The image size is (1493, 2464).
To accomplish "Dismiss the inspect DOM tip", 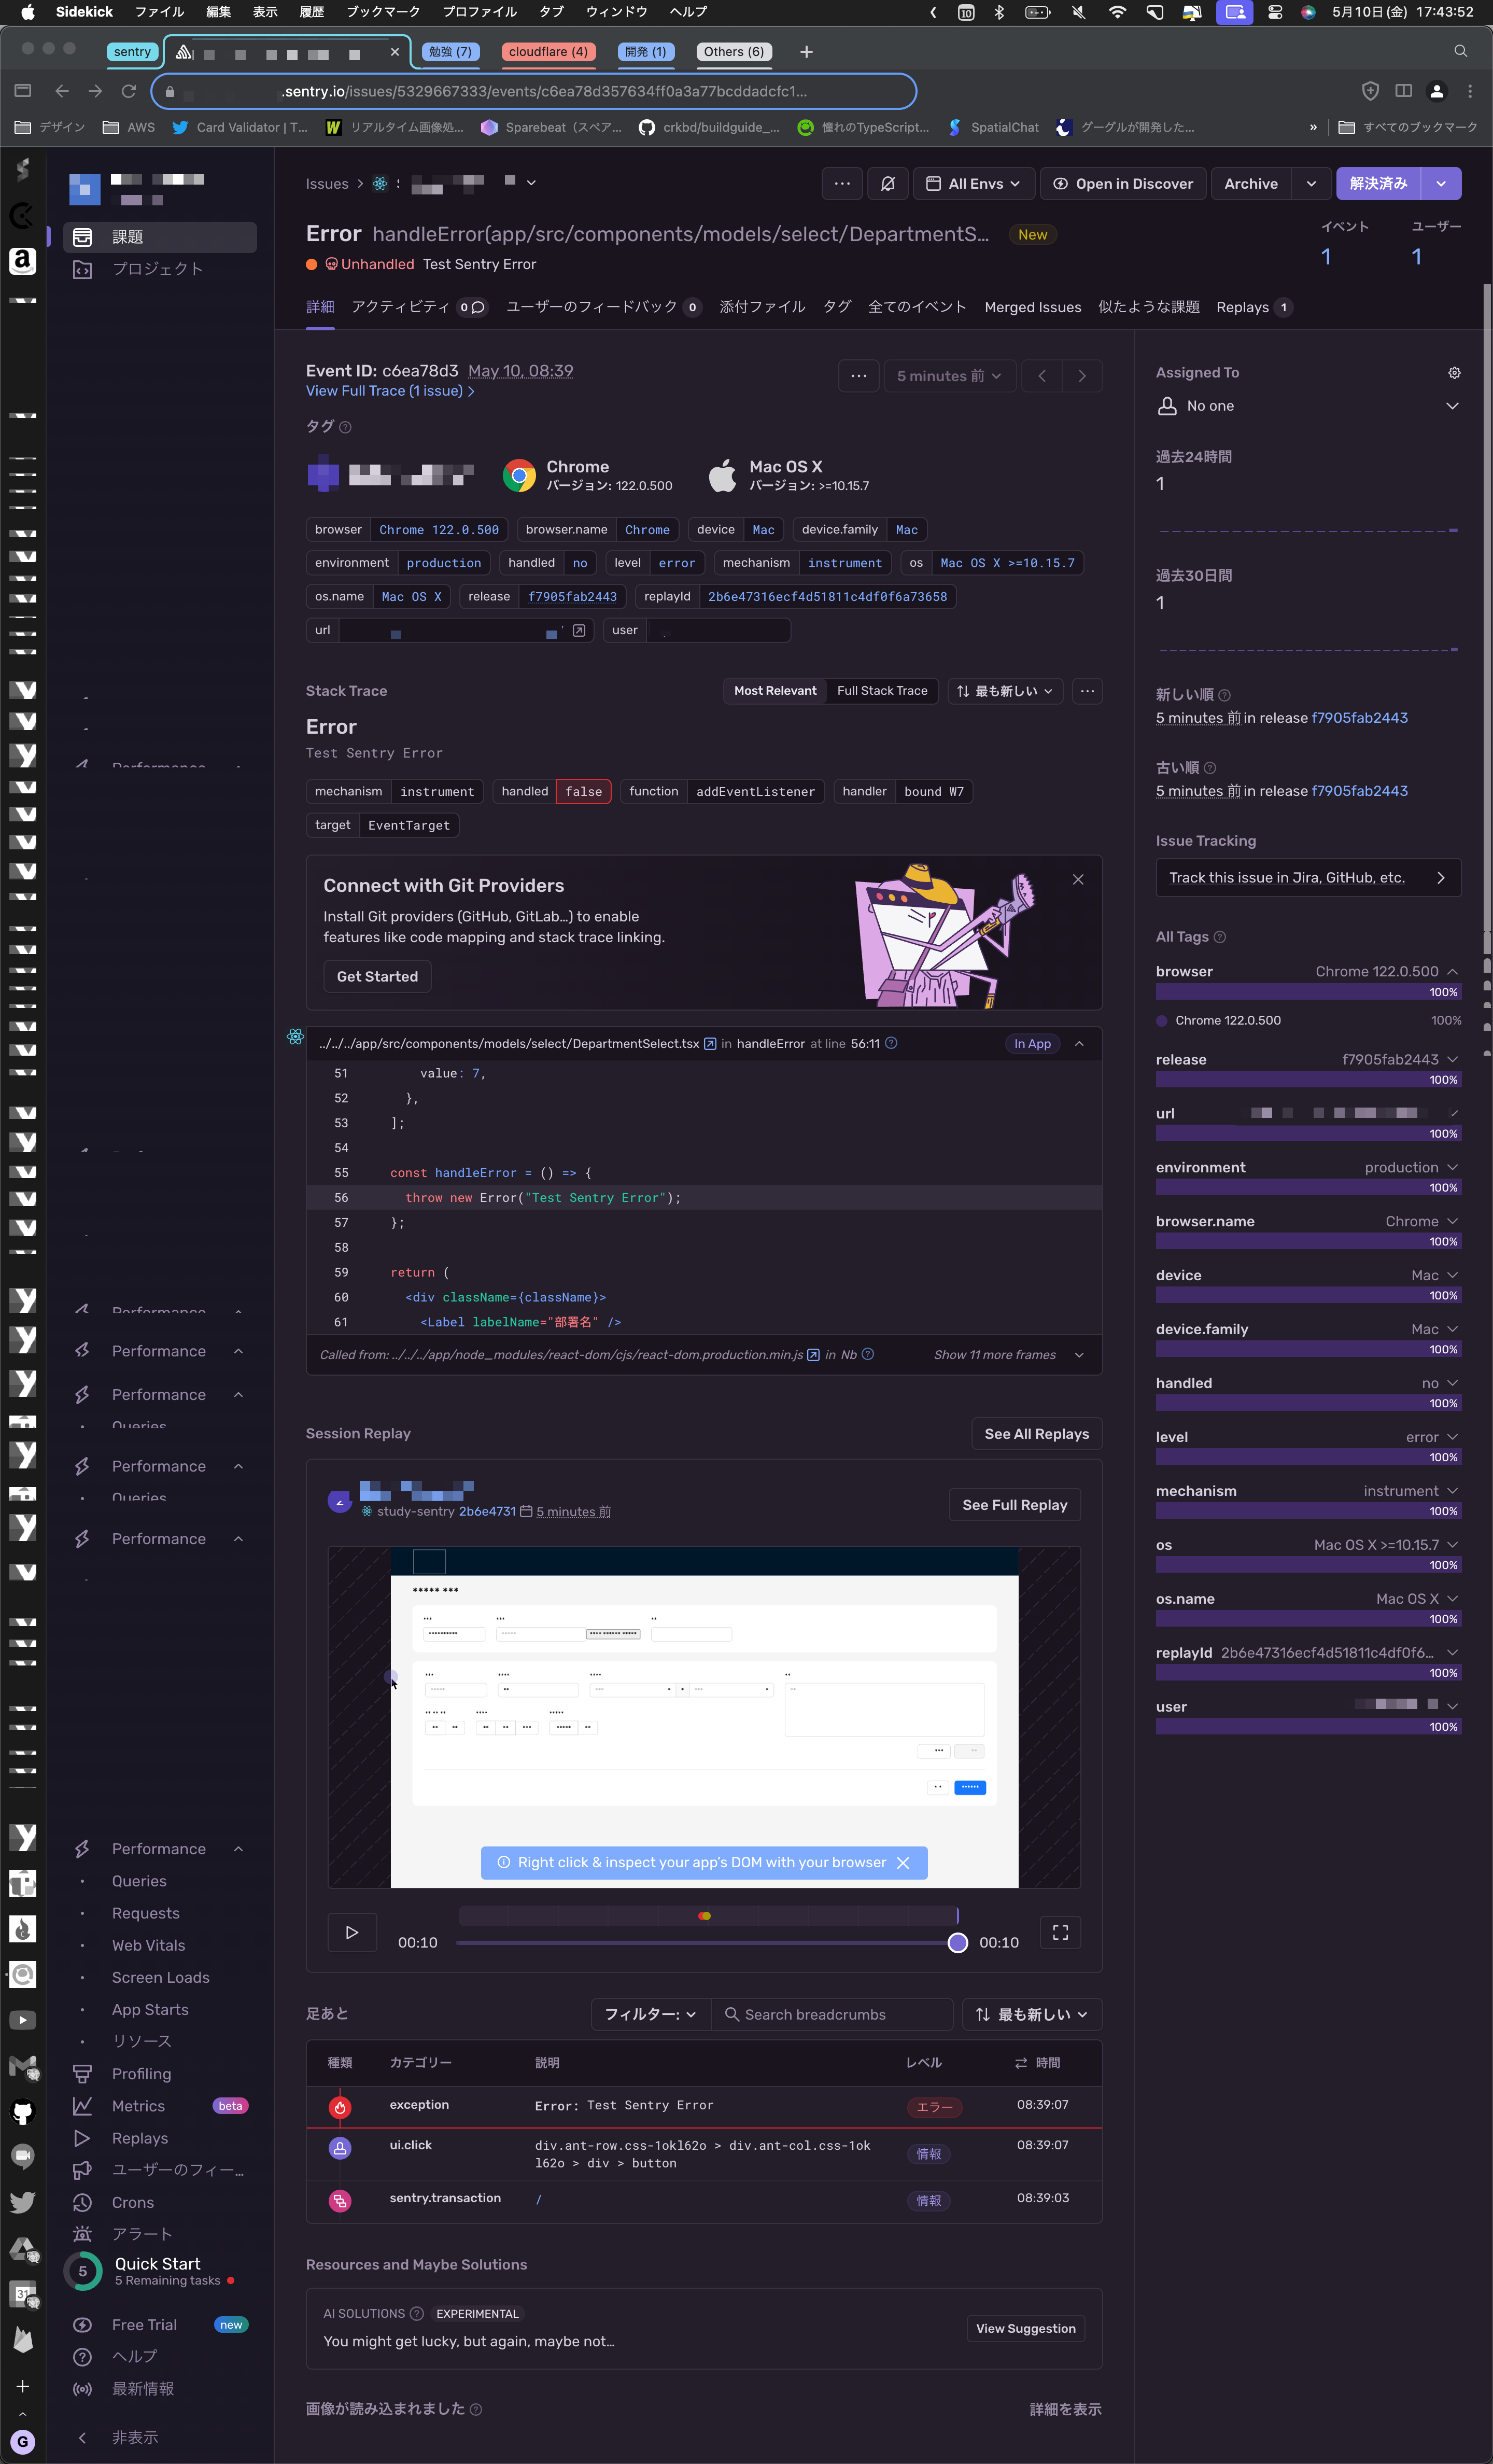I will click(903, 1862).
